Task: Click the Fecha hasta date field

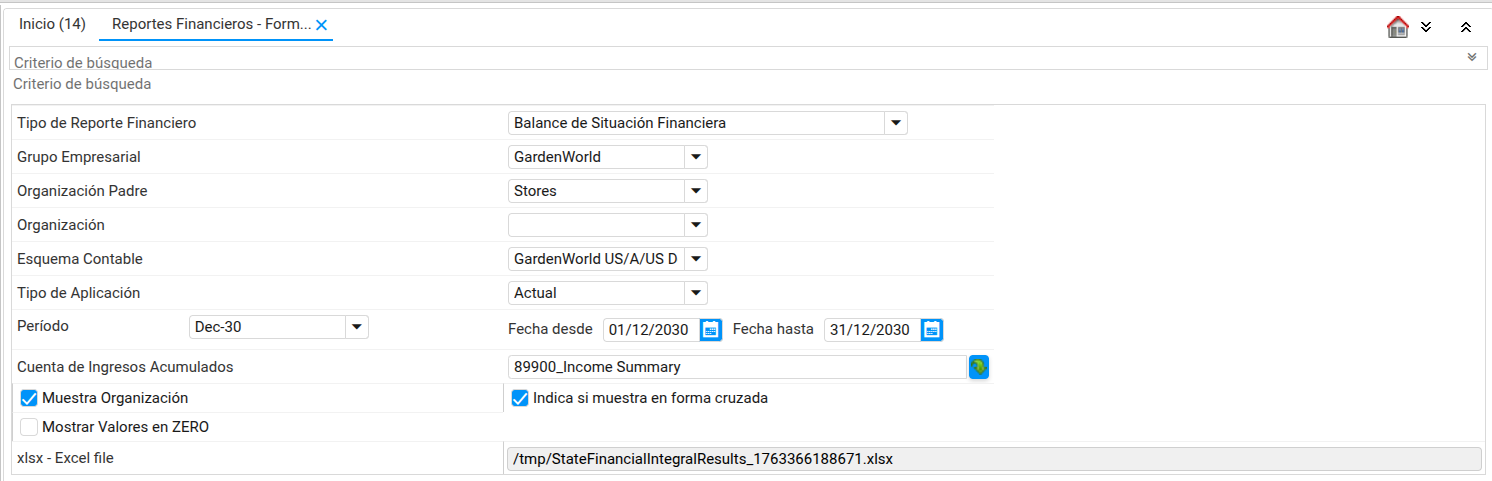Action: tap(872, 329)
